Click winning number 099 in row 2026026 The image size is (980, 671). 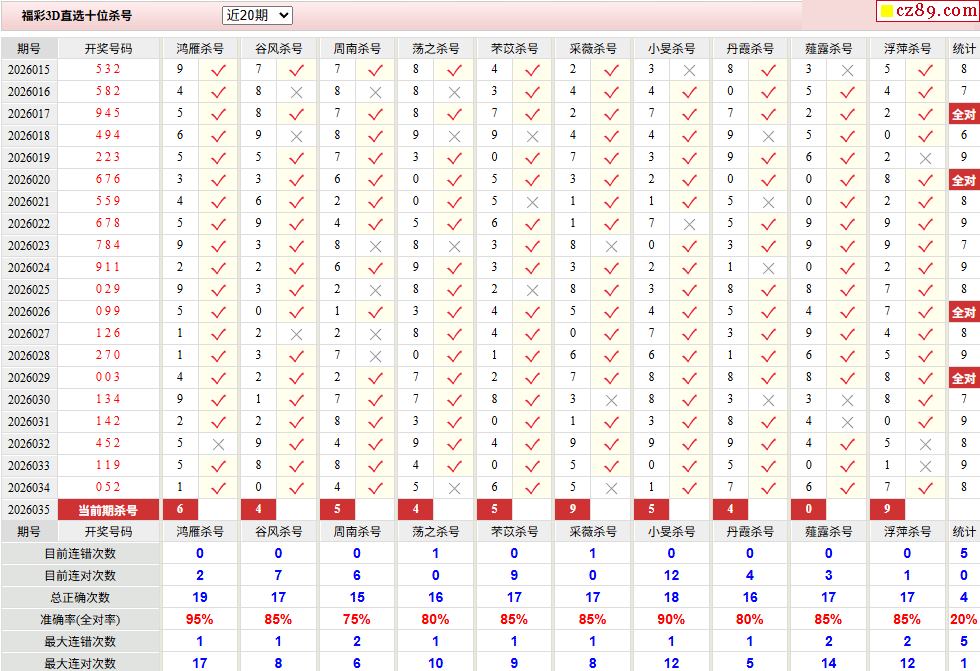108,311
